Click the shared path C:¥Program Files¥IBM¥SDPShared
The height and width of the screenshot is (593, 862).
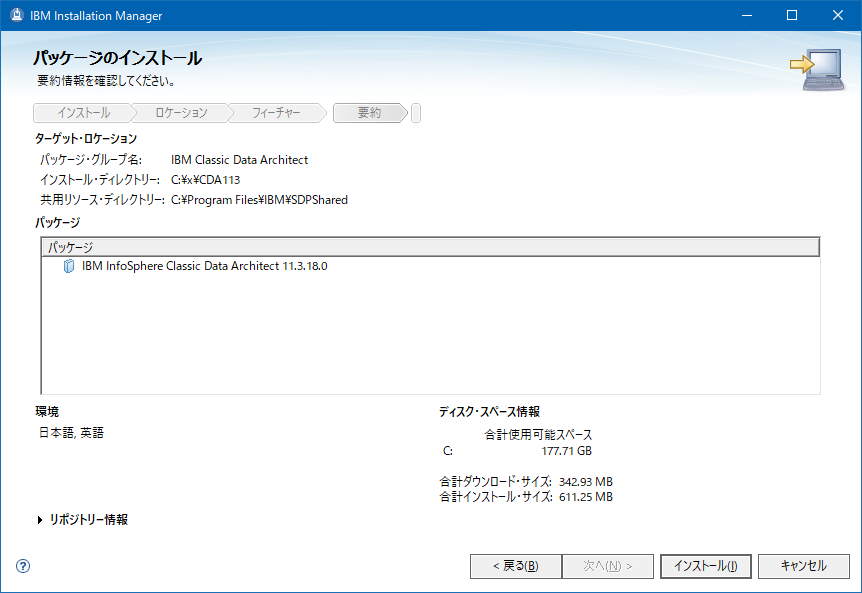click(x=259, y=200)
